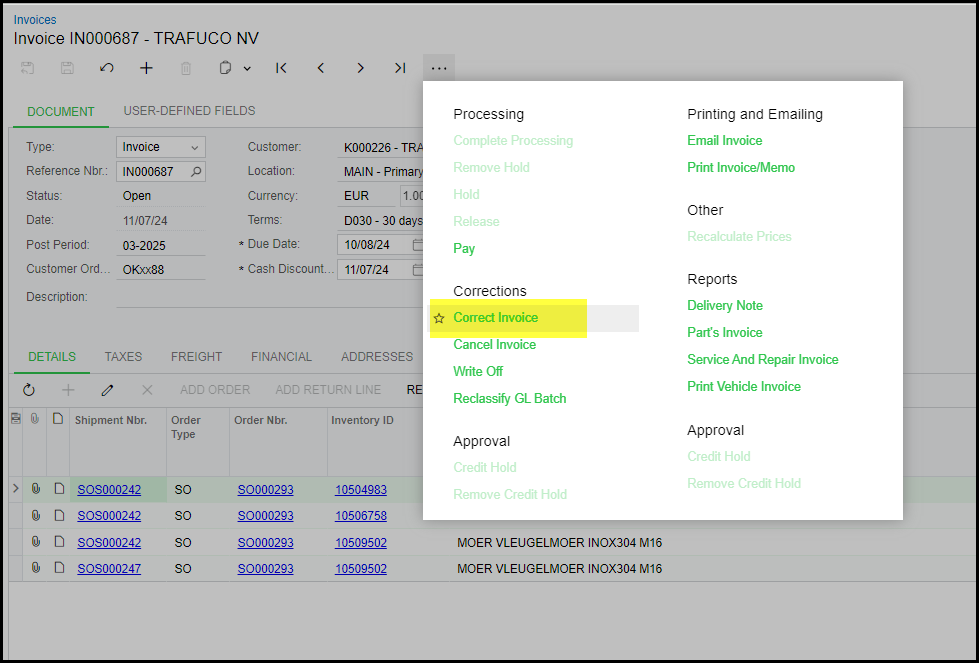Refresh the details grid

pyautogui.click(x=29, y=389)
